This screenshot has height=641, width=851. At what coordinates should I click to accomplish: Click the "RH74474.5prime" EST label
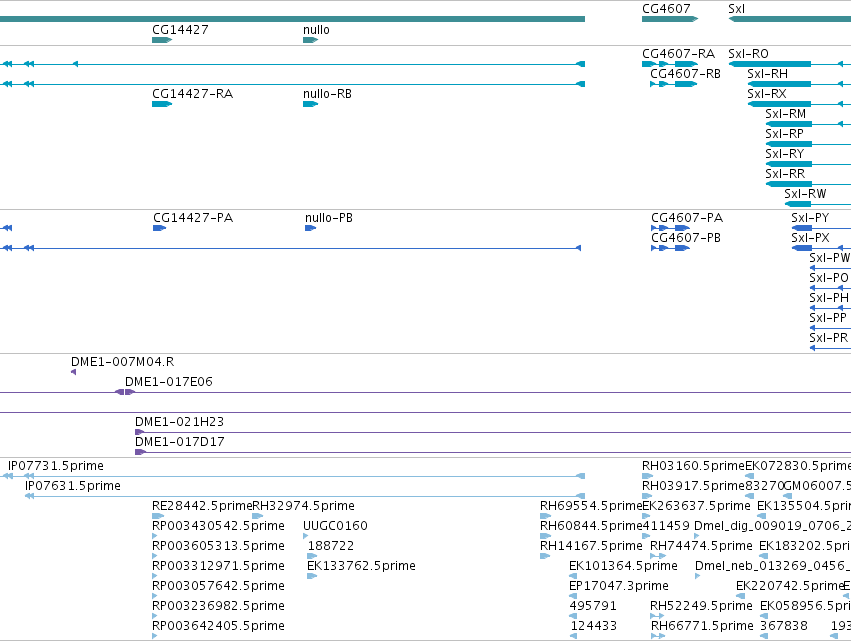click(701, 547)
